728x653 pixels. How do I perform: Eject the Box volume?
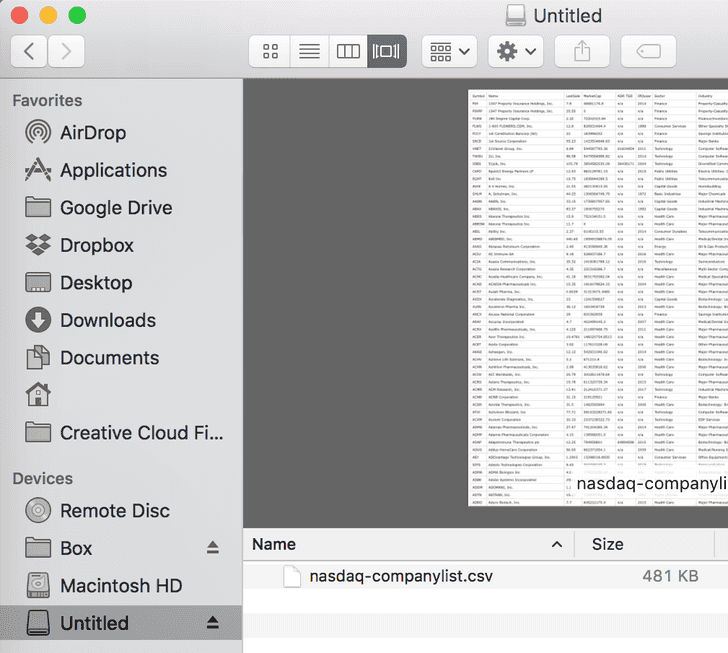click(x=212, y=547)
